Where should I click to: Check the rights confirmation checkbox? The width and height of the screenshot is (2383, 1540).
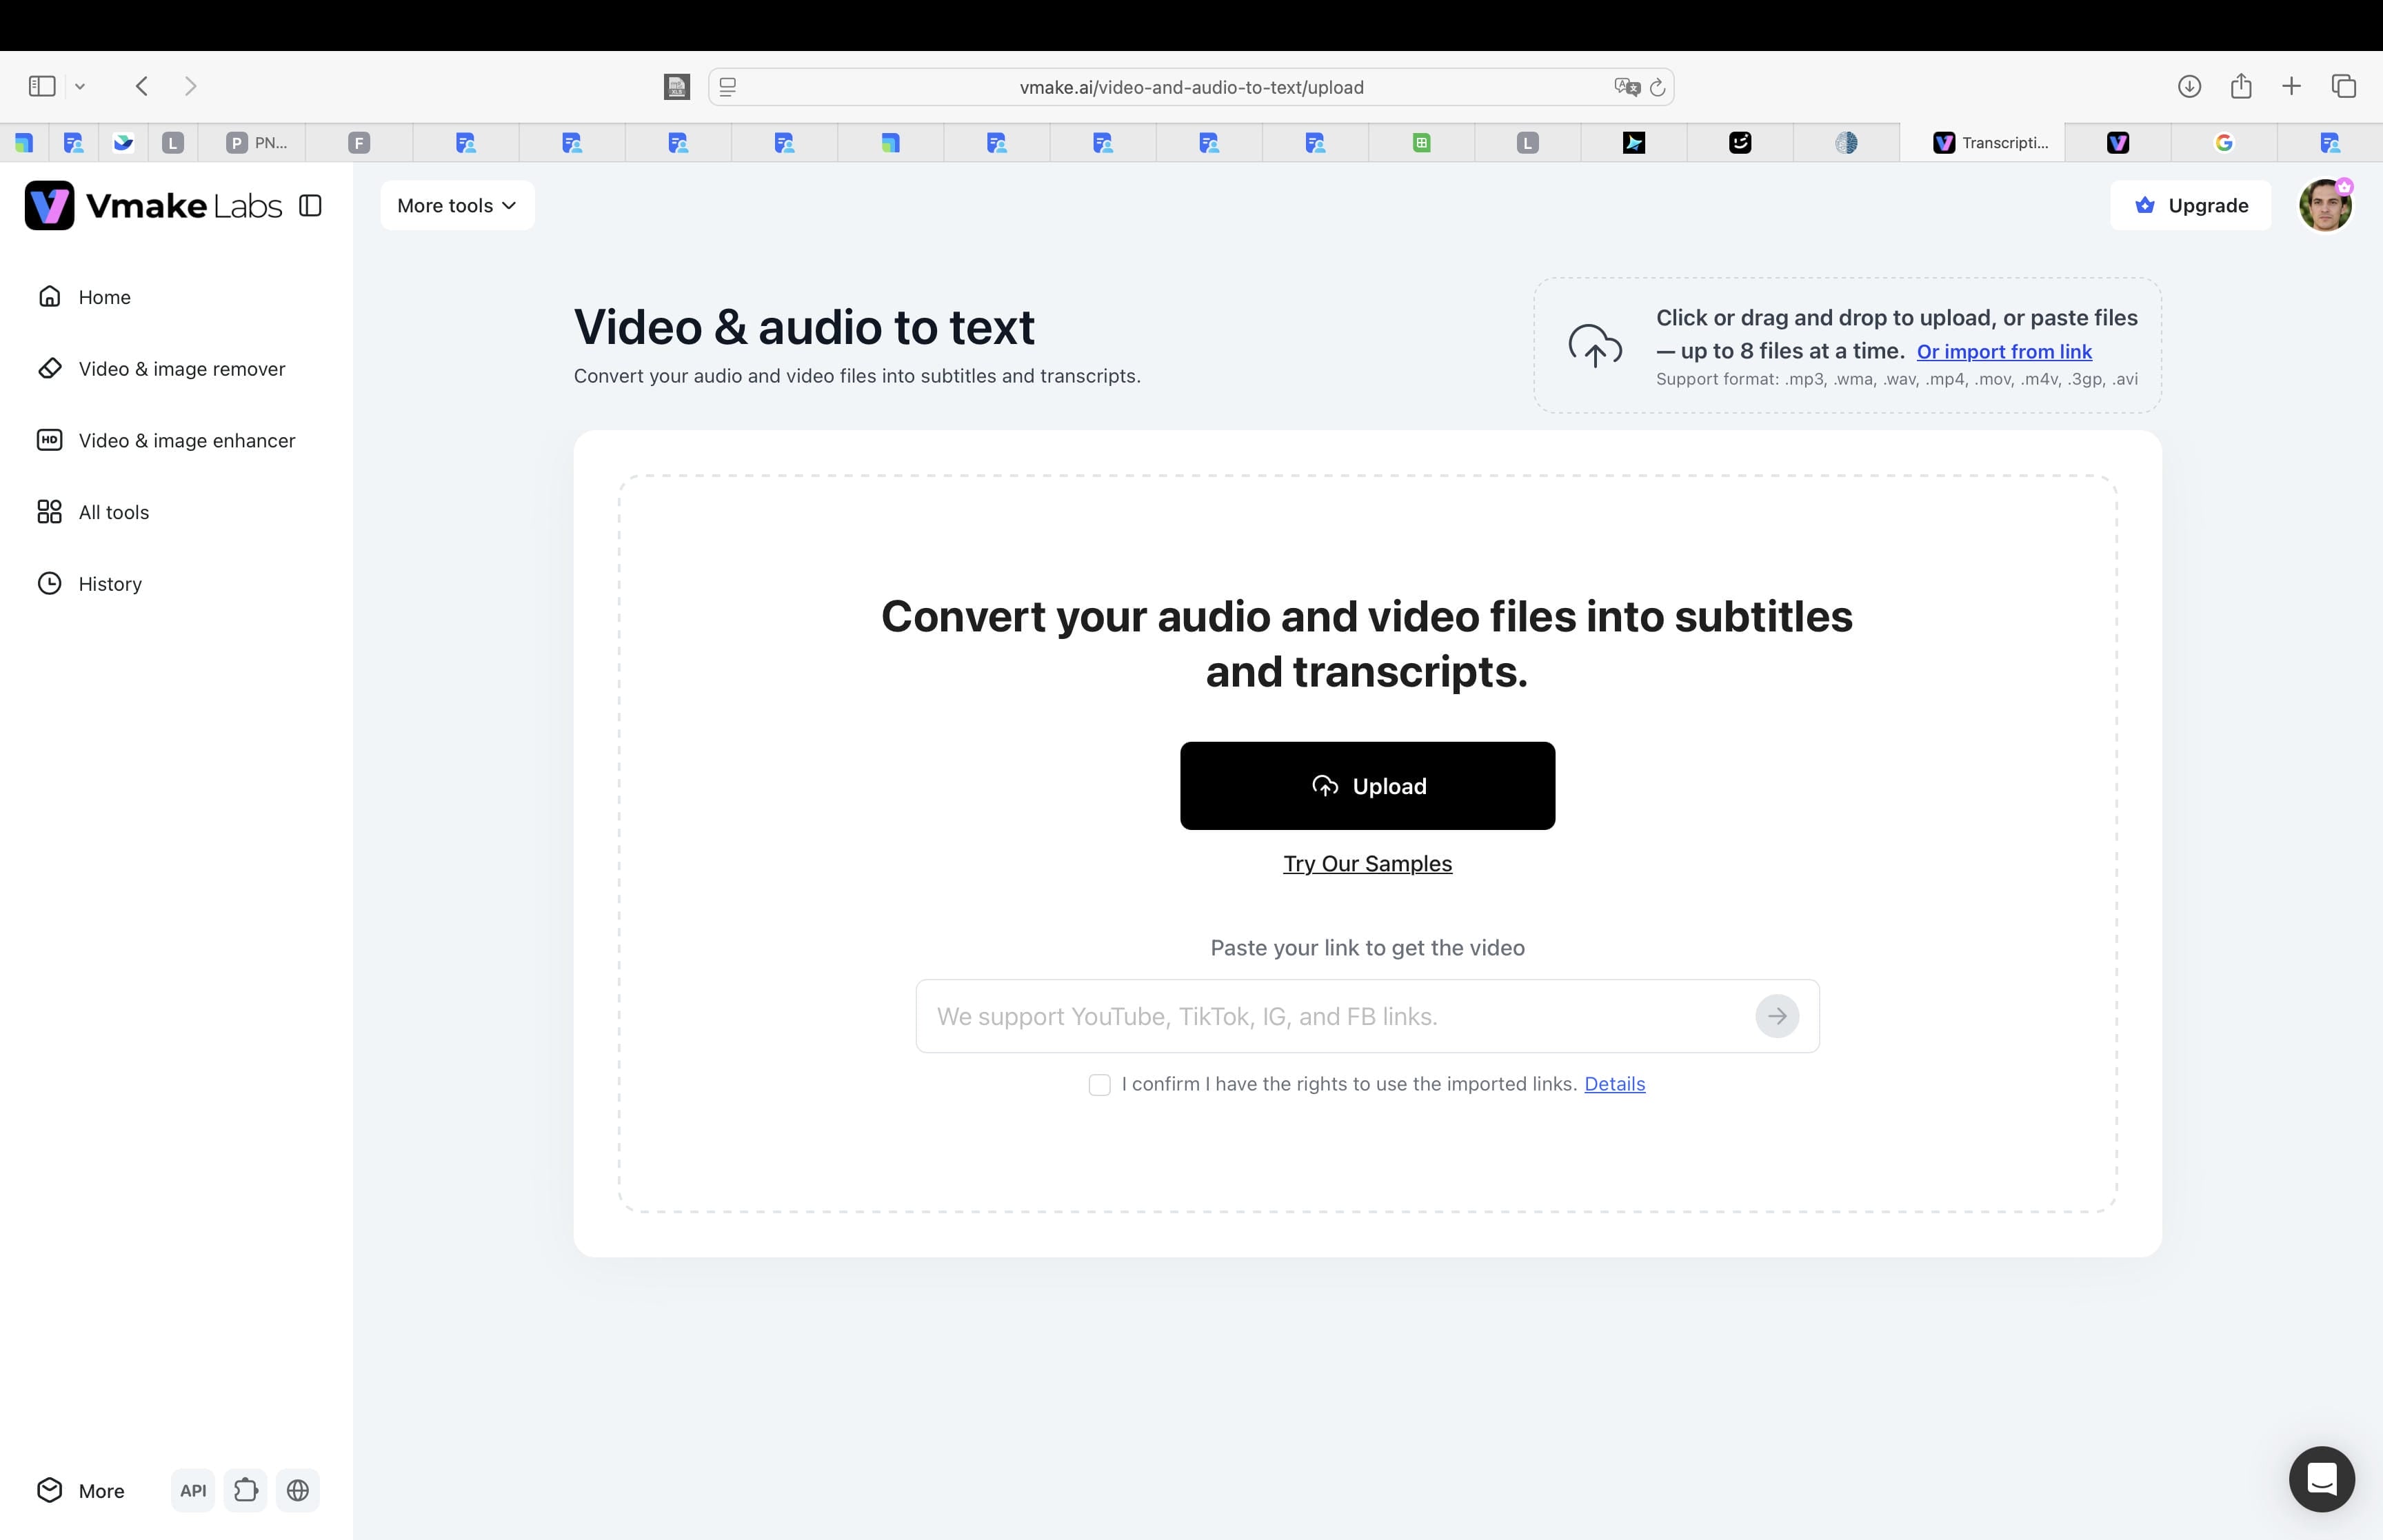tap(1099, 1085)
